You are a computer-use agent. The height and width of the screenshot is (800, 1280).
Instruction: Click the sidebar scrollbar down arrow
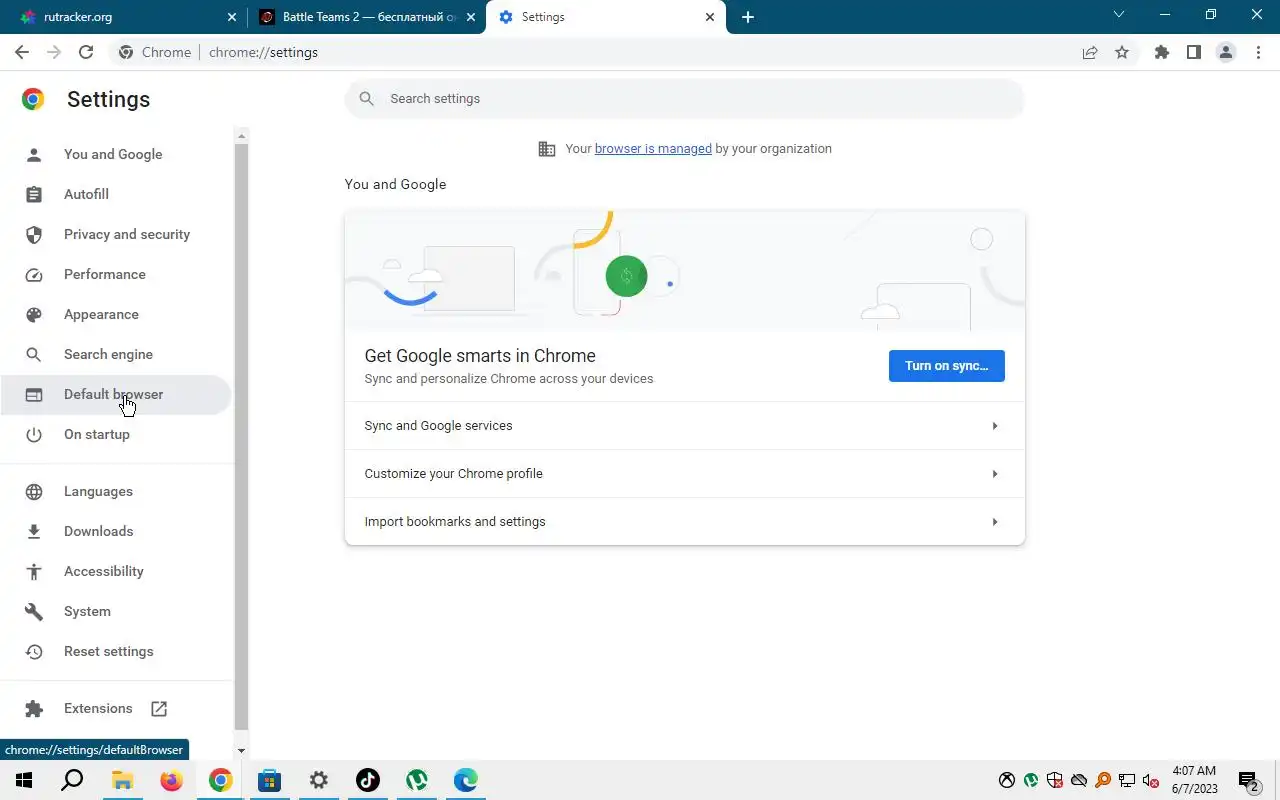[241, 751]
